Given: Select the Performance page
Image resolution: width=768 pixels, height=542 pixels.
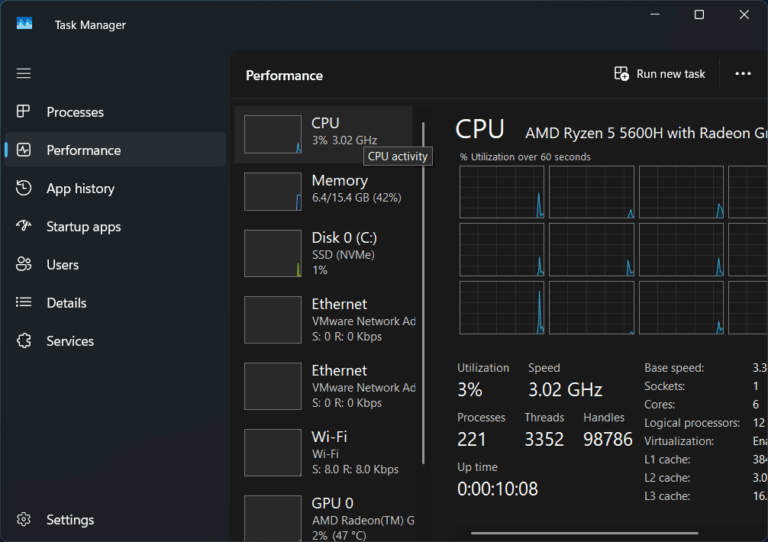Looking at the screenshot, I should (115, 150).
